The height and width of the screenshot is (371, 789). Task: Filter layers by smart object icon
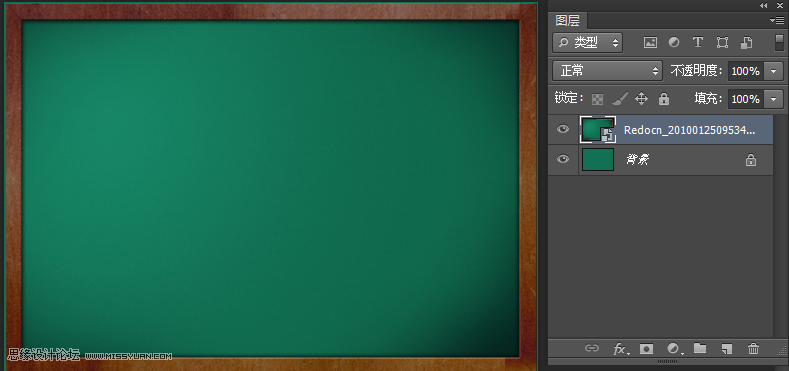coord(747,43)
